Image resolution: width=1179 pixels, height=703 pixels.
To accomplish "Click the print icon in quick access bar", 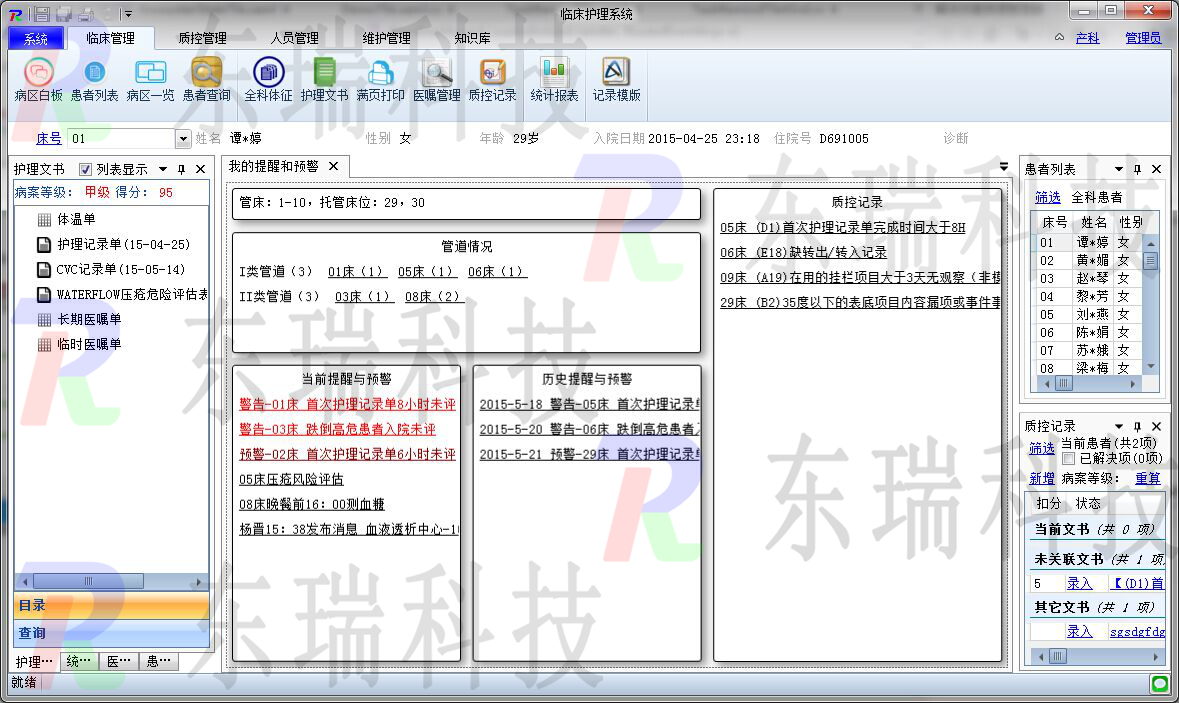I will [86, 14].
